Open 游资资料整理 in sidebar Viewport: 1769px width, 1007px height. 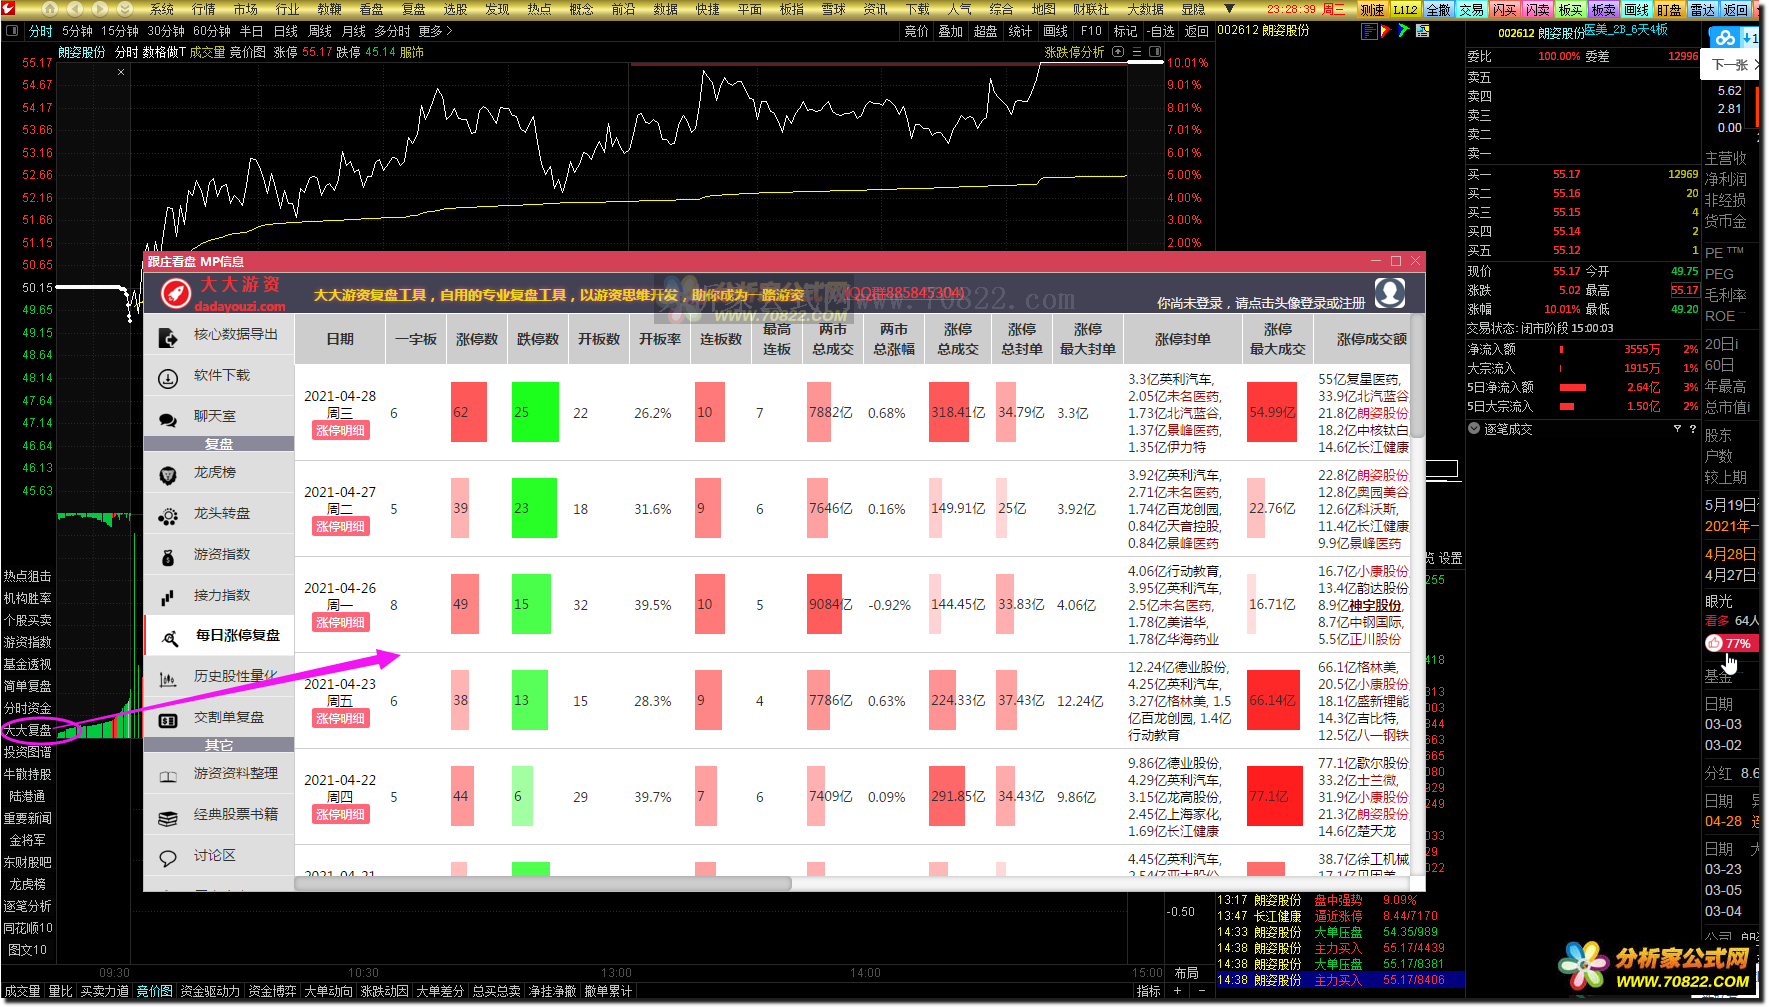coord(219,774)
